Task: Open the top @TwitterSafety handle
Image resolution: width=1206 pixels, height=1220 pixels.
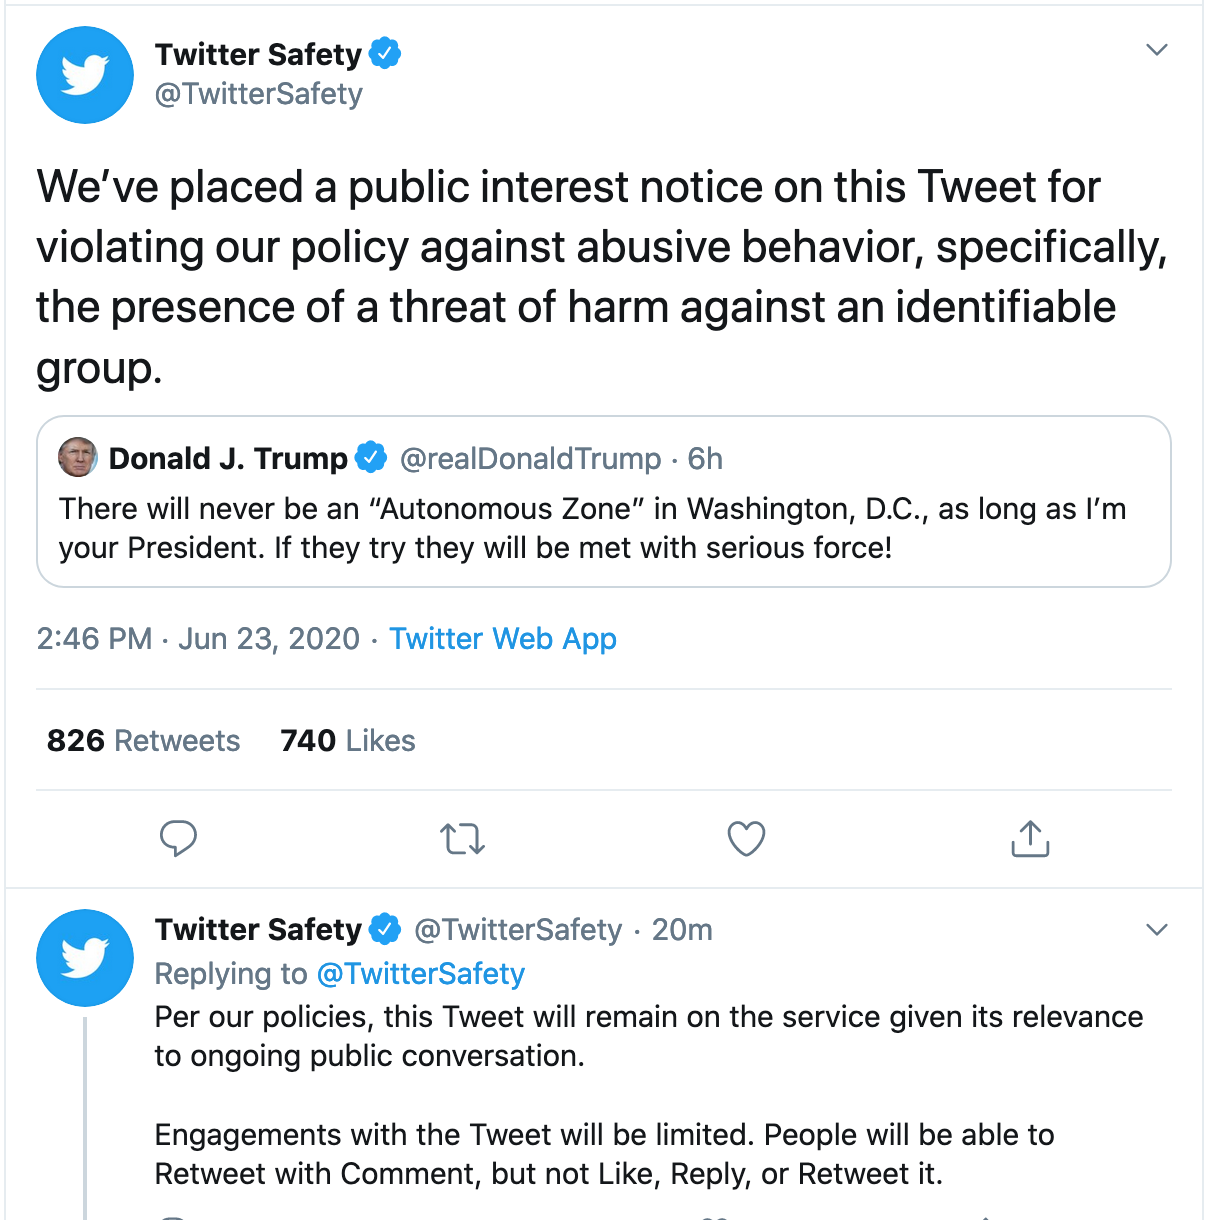Action: pos(258,94)
